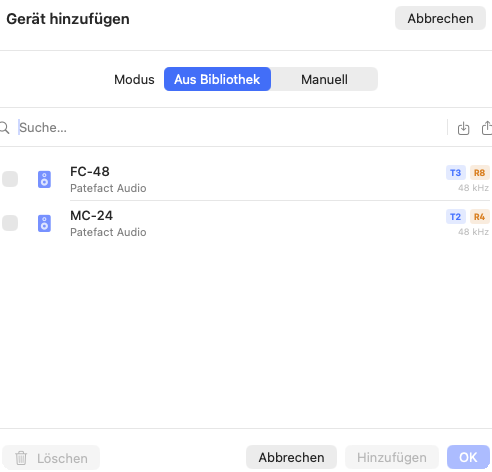The image size is (492, 472).
Task: Click the T2 badge on MC-24
Action: 456,217
